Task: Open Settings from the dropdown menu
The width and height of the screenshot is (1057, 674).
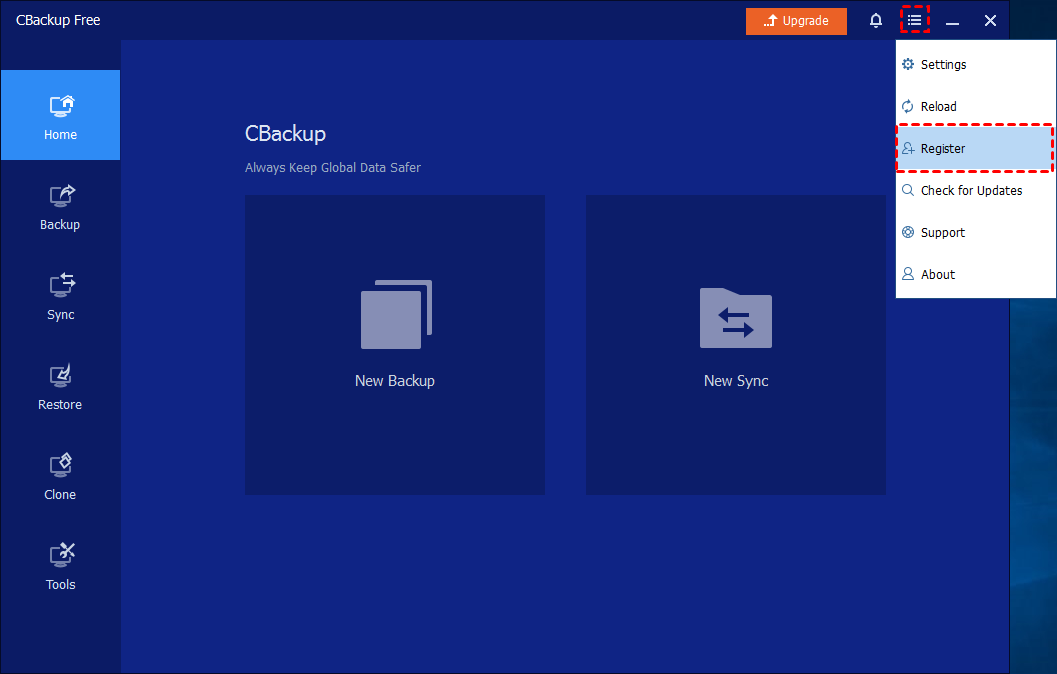Action: tap(943, 65)
